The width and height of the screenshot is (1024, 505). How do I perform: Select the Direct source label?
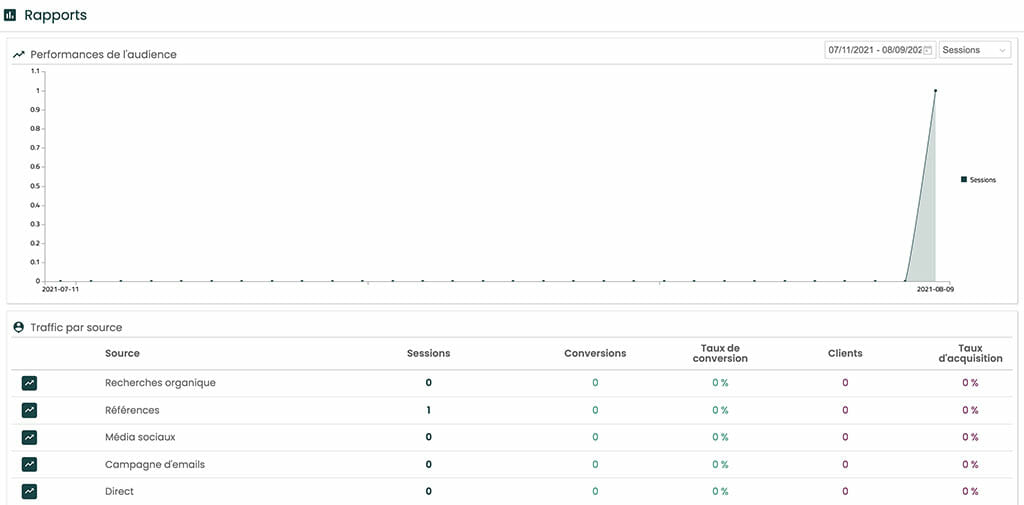(120, 491)
